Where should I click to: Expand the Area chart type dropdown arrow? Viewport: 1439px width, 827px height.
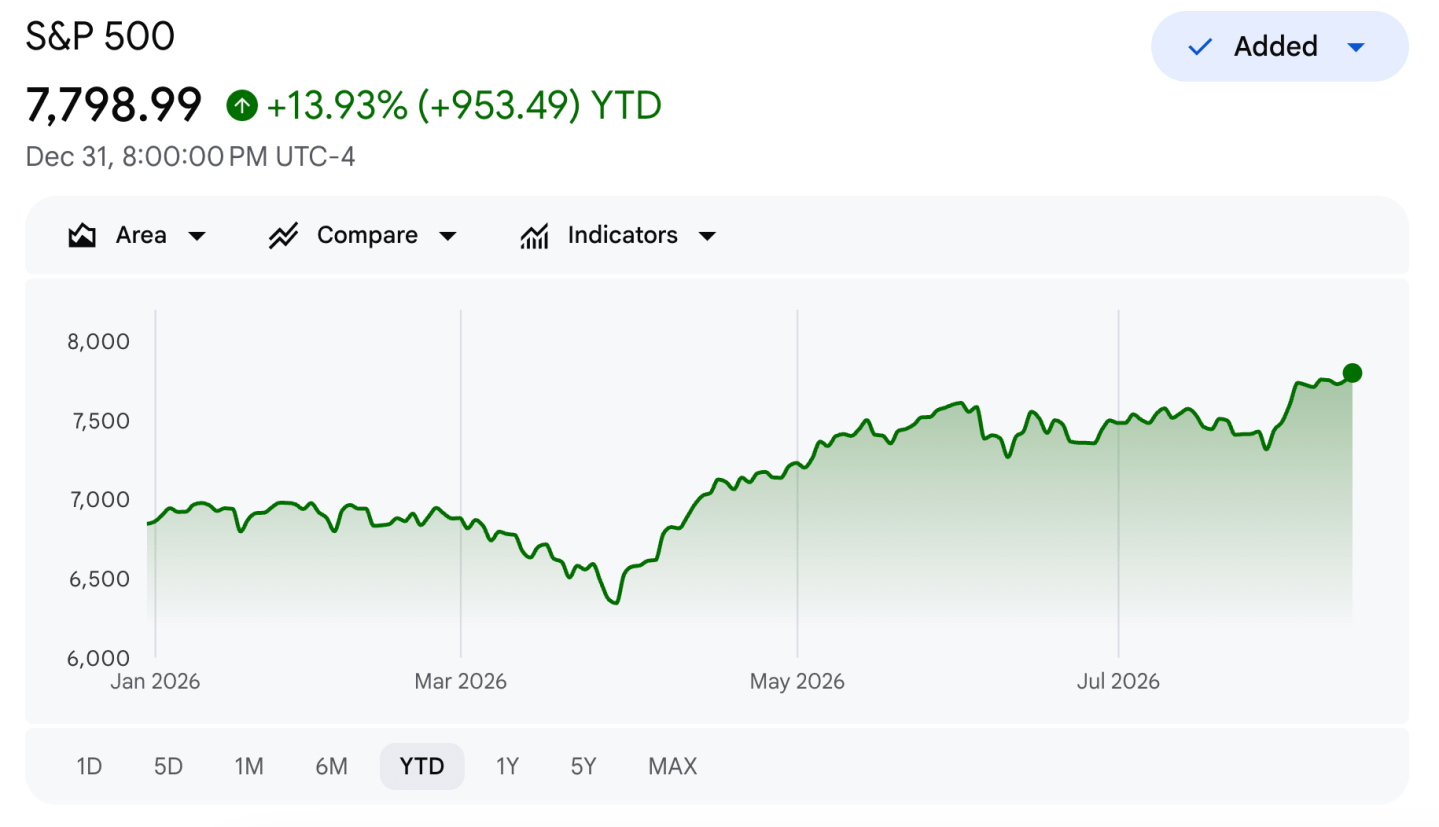pyautogui.click(x=197, y=237)
